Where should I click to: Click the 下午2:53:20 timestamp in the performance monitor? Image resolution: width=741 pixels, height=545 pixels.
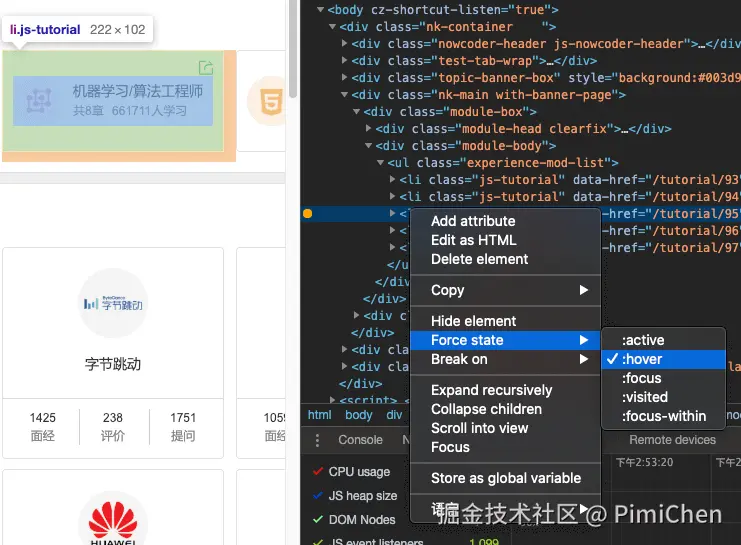click(x=644, y=462)
